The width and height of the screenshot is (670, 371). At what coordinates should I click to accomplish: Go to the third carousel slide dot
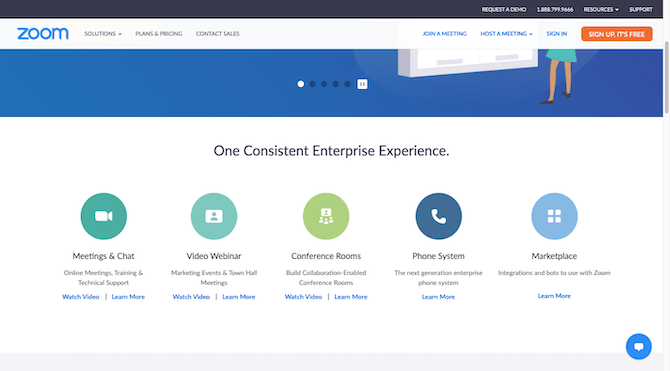(x=324, y=84)
